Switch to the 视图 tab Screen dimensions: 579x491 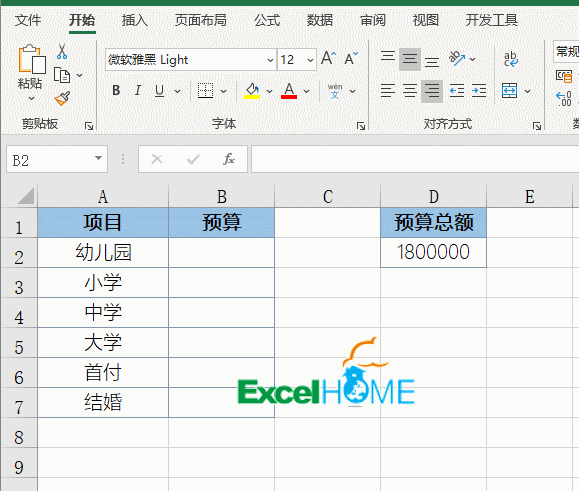pyautogui.click(x=425, y=20)
